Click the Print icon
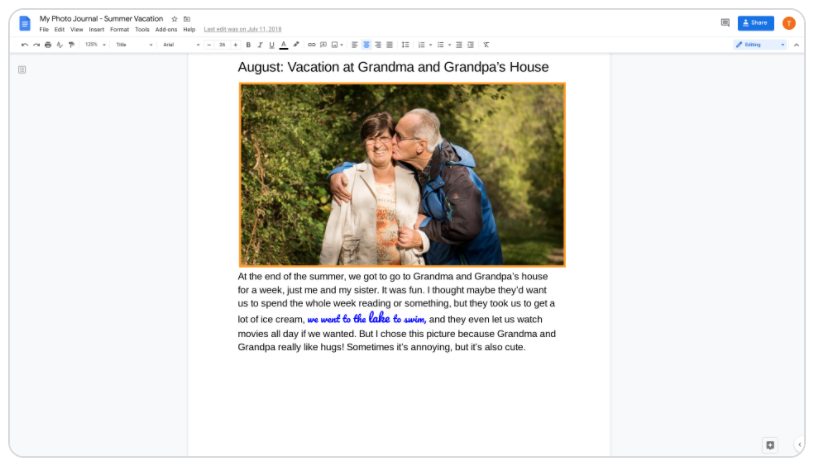The height and width of the screenshot is (468, 818). [48, 45]
